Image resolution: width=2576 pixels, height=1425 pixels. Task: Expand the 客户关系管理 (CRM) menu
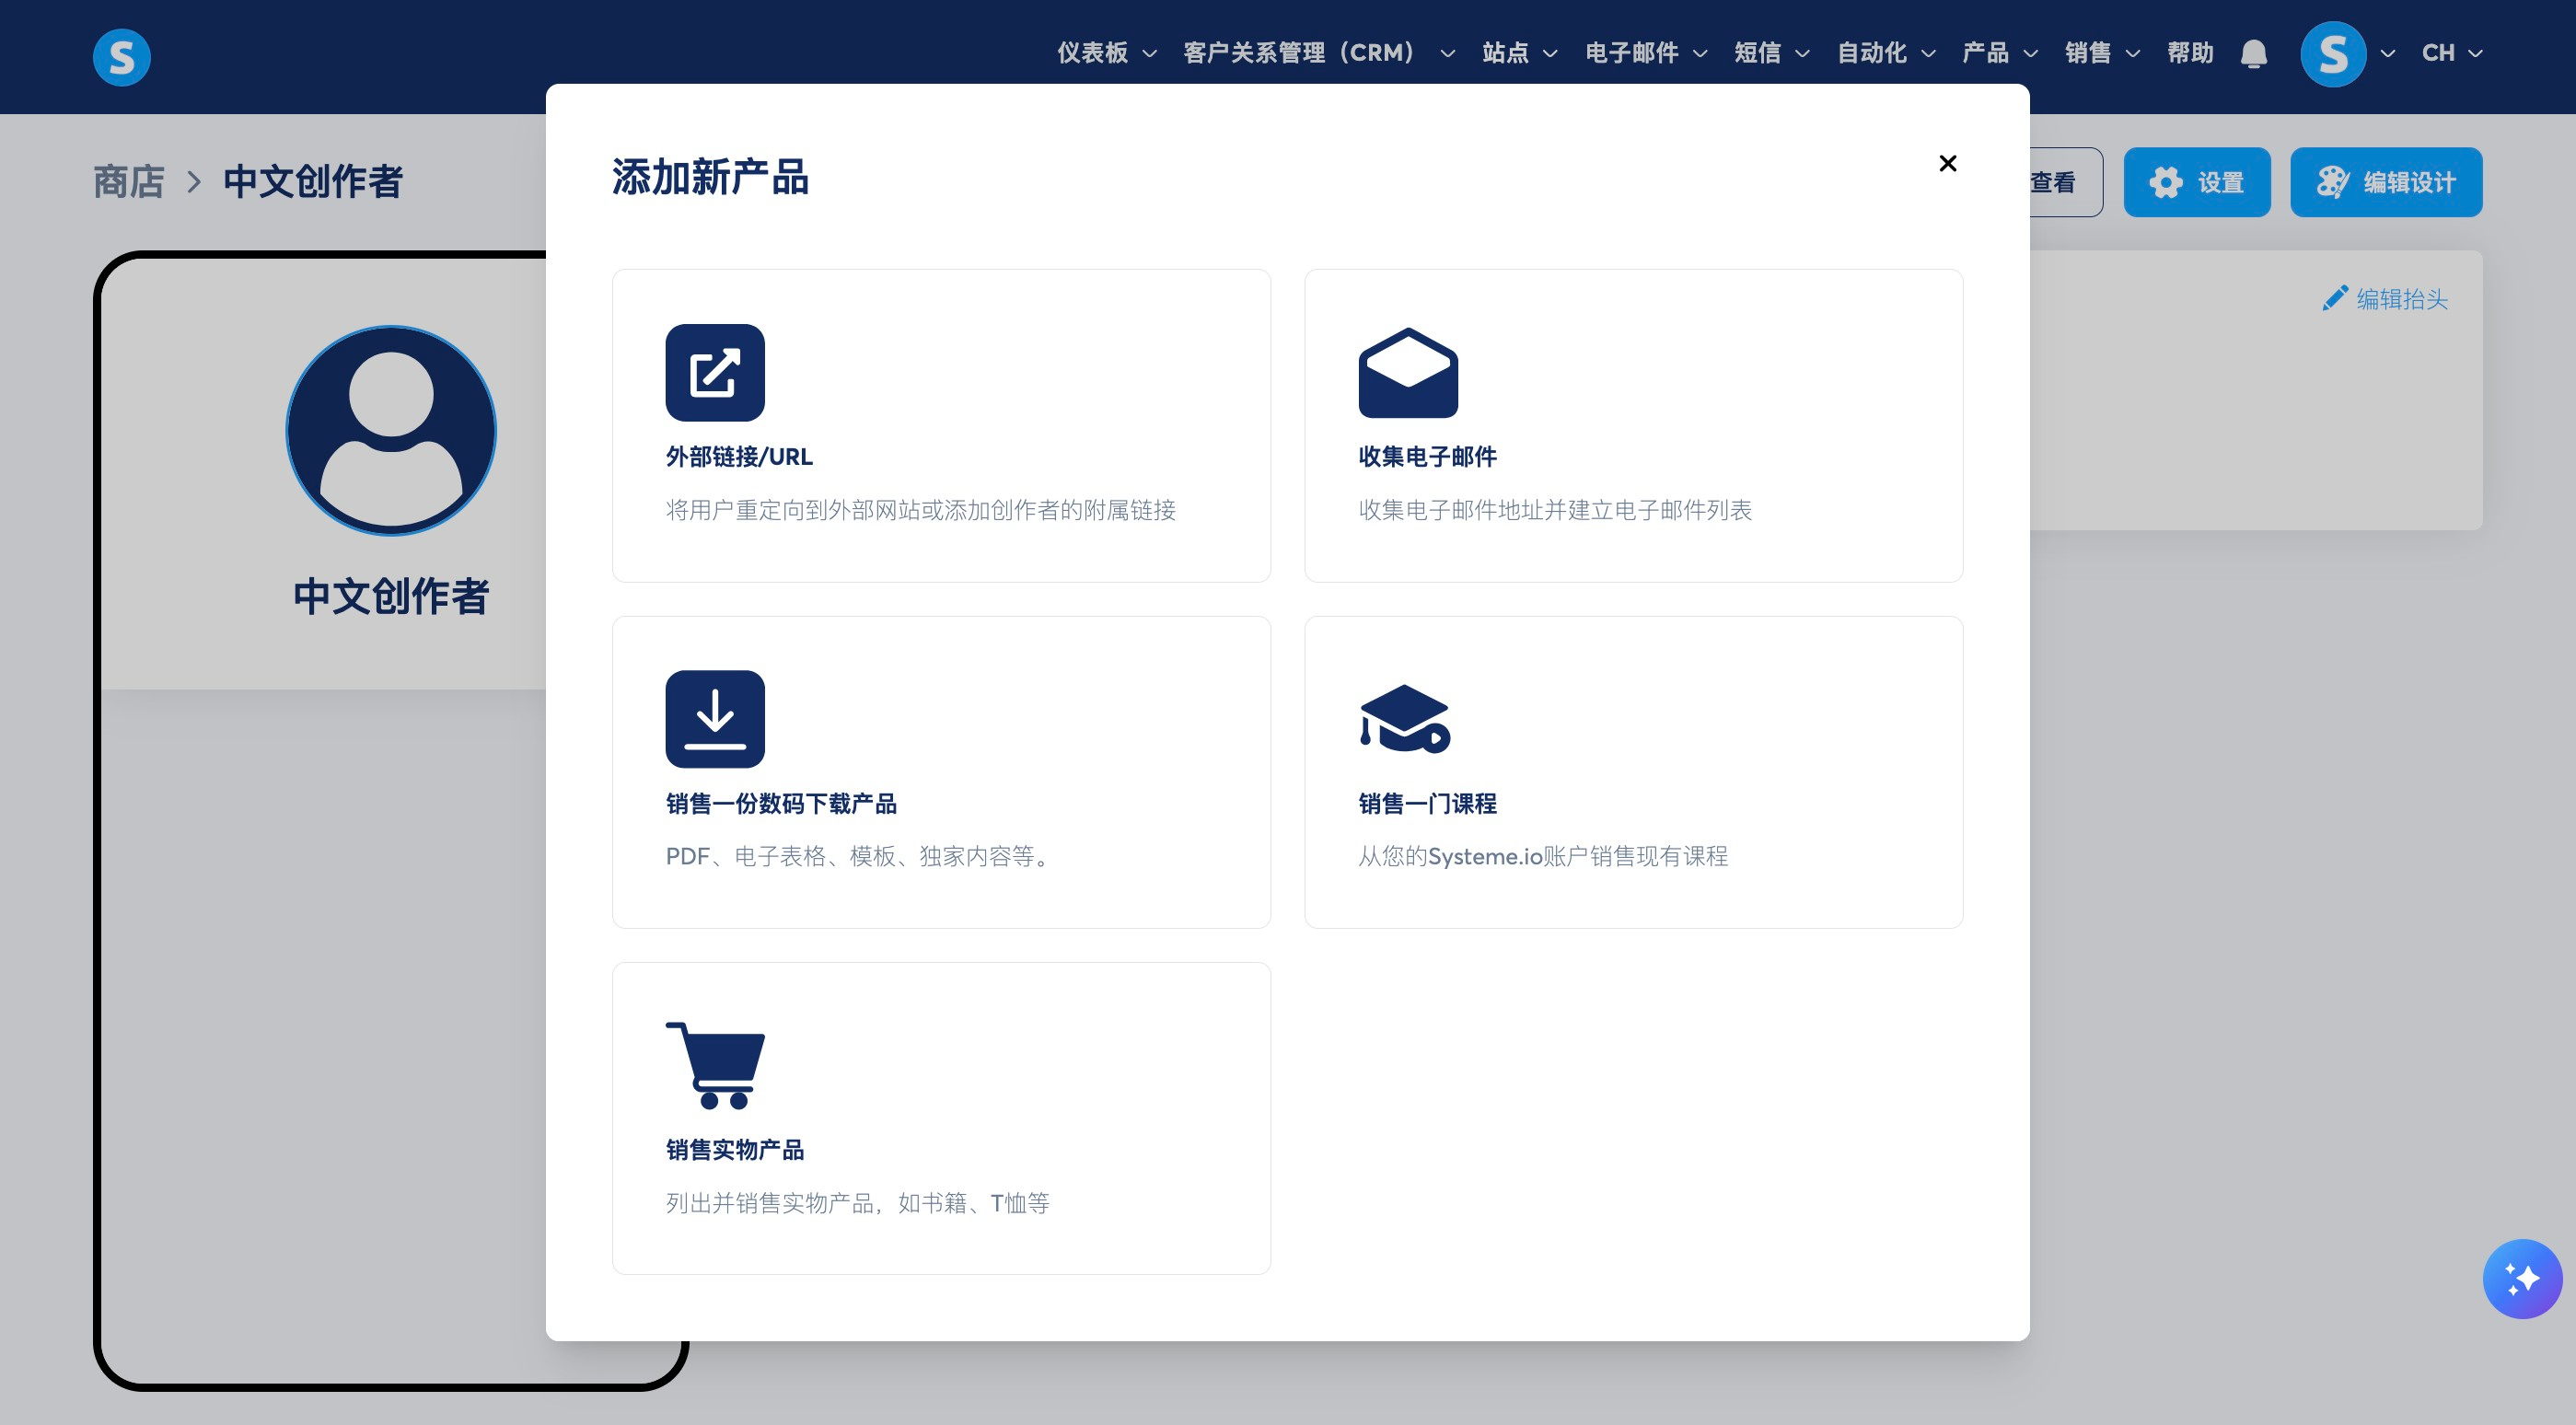click(x=1317, y=53)
